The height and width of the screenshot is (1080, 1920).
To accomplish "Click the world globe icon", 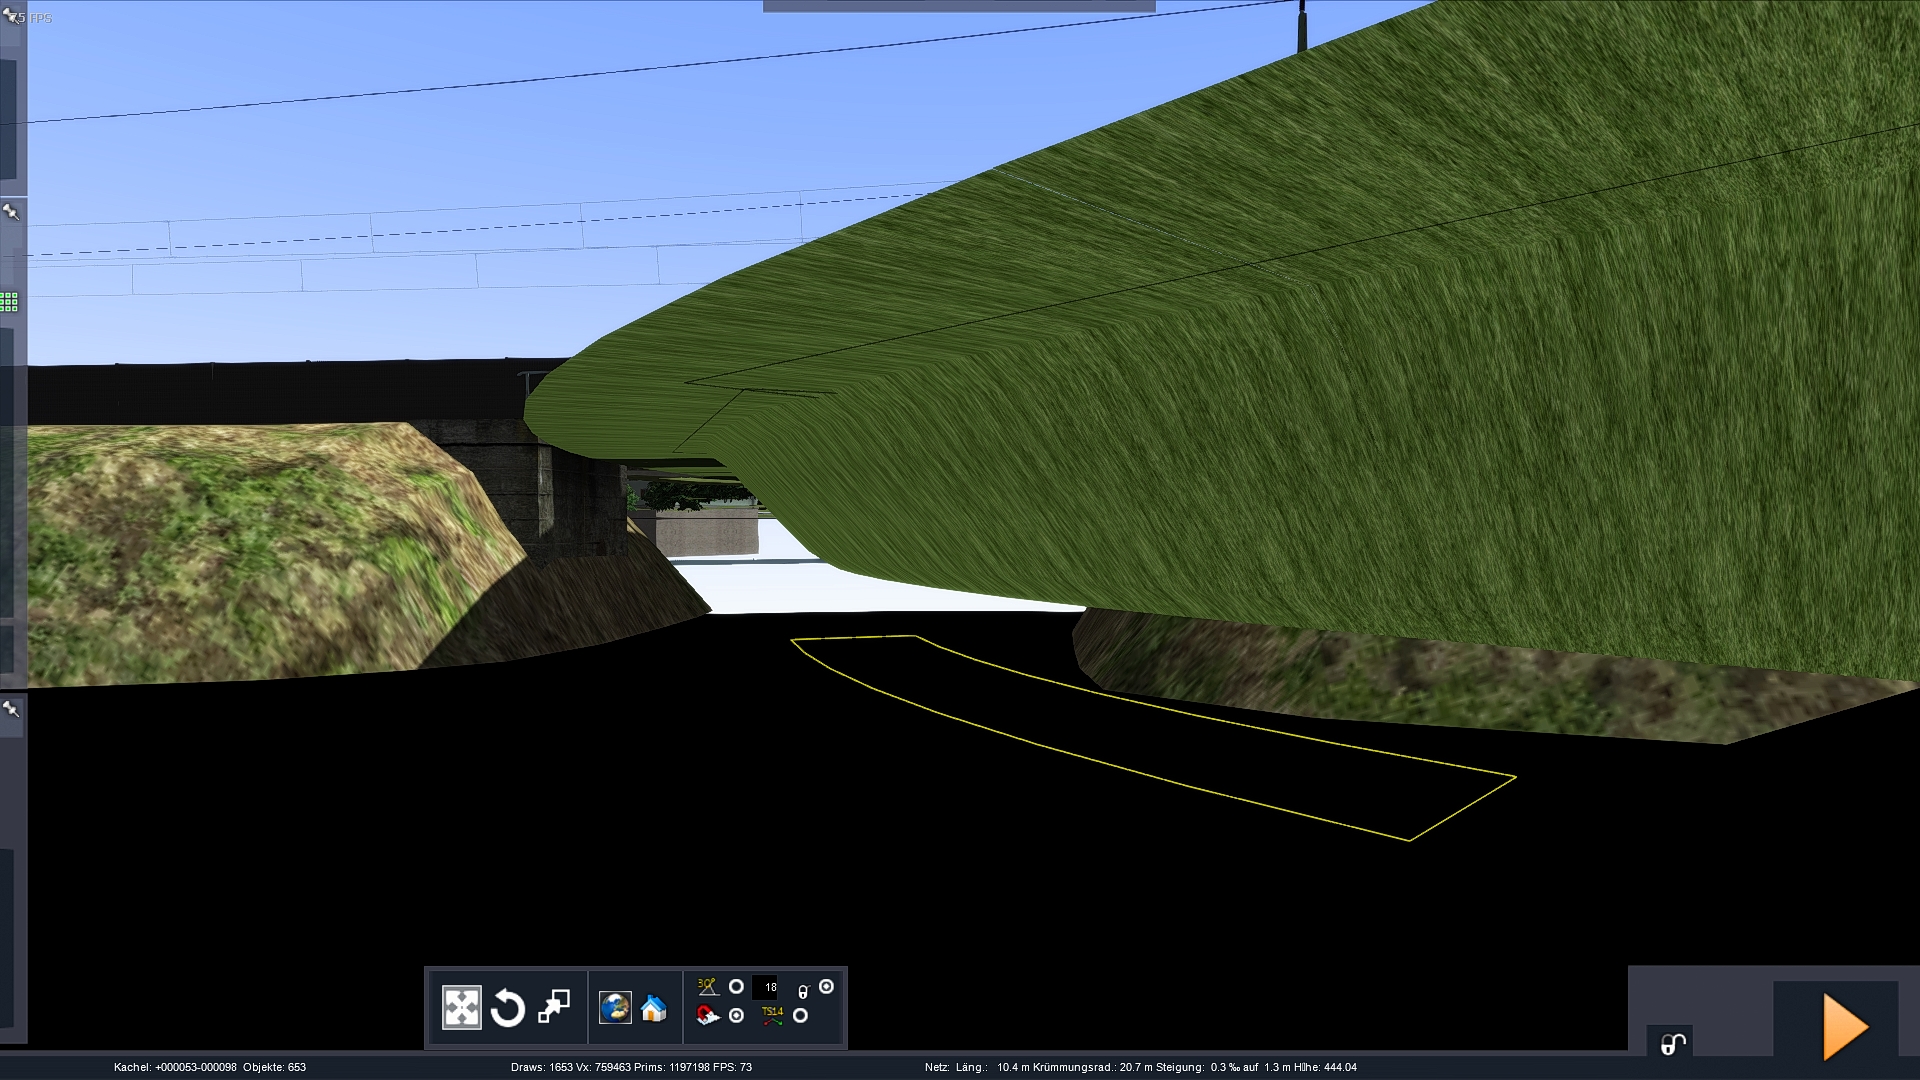I will pyautogui.click(x=615, y=1008).
